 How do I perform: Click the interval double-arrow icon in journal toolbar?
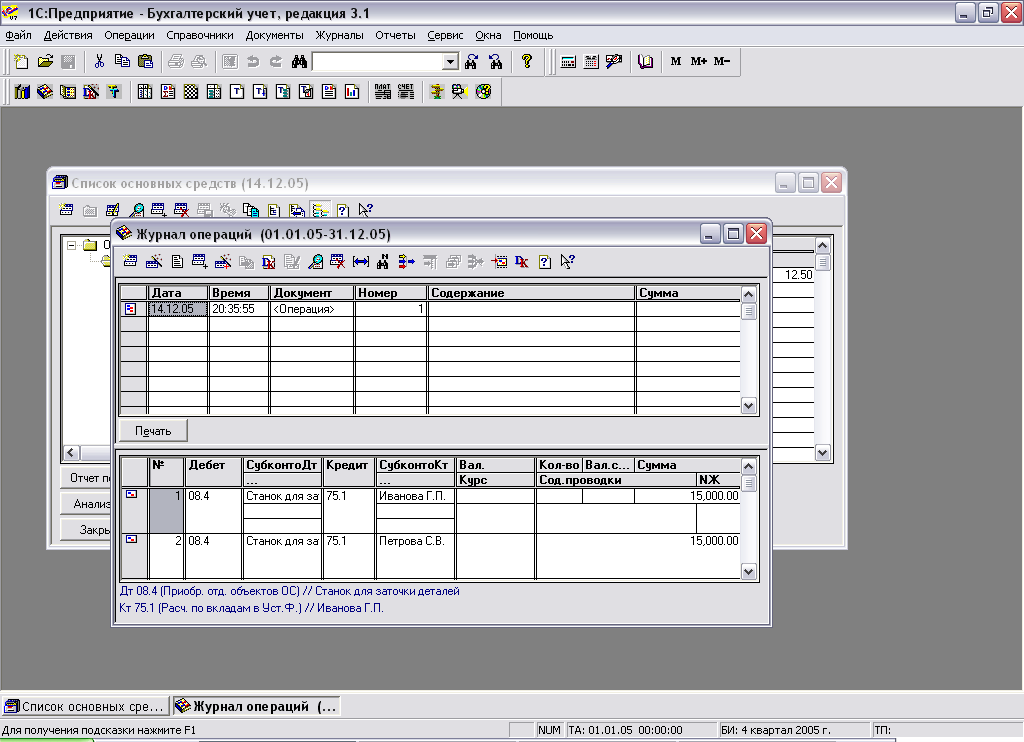[x=360, y=262]
